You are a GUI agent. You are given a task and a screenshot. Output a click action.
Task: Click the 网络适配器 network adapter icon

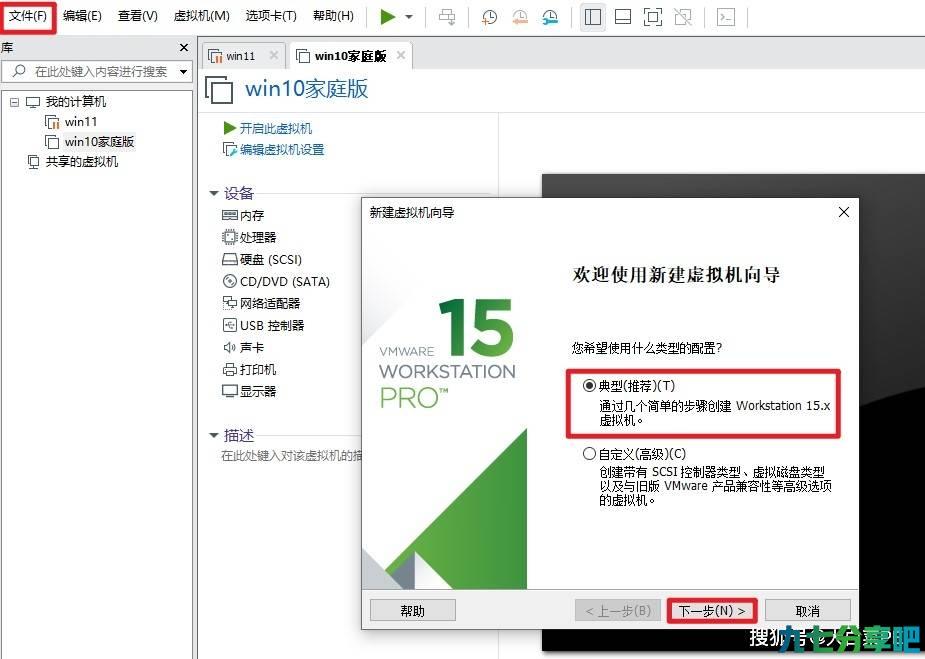click(x=229, y=303)
